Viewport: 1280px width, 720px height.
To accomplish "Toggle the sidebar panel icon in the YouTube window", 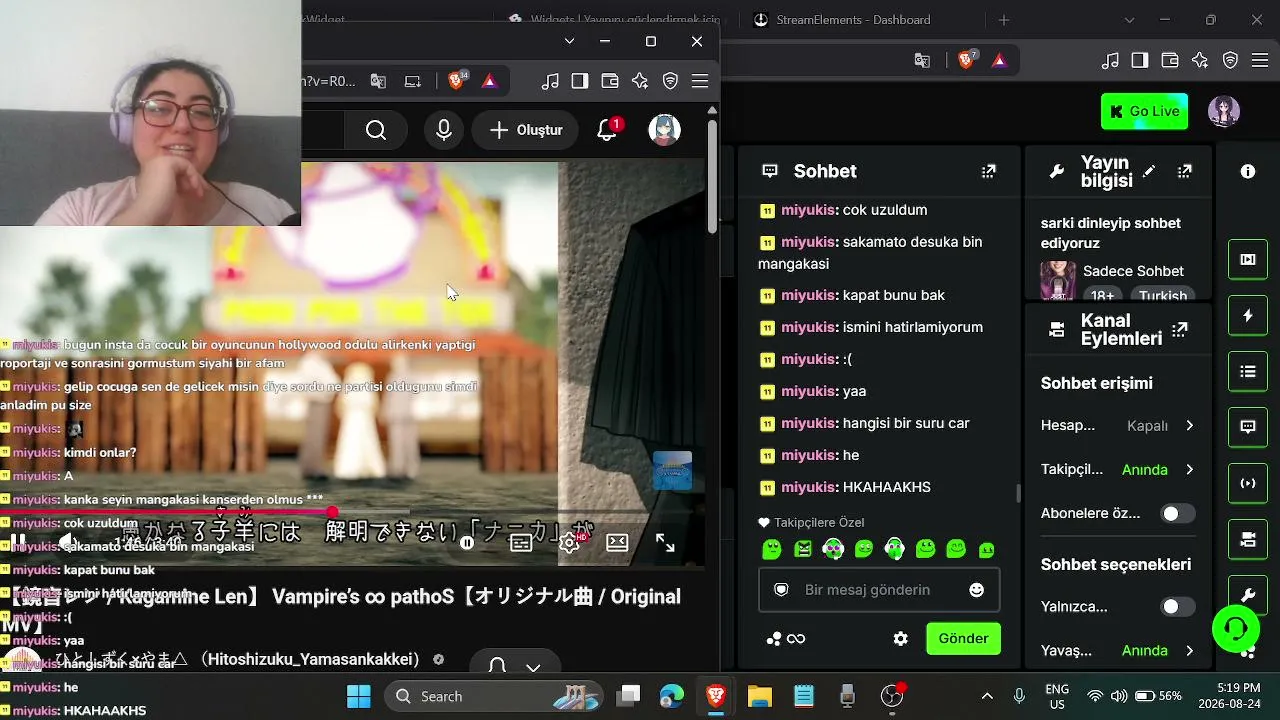I will point(580,81).
